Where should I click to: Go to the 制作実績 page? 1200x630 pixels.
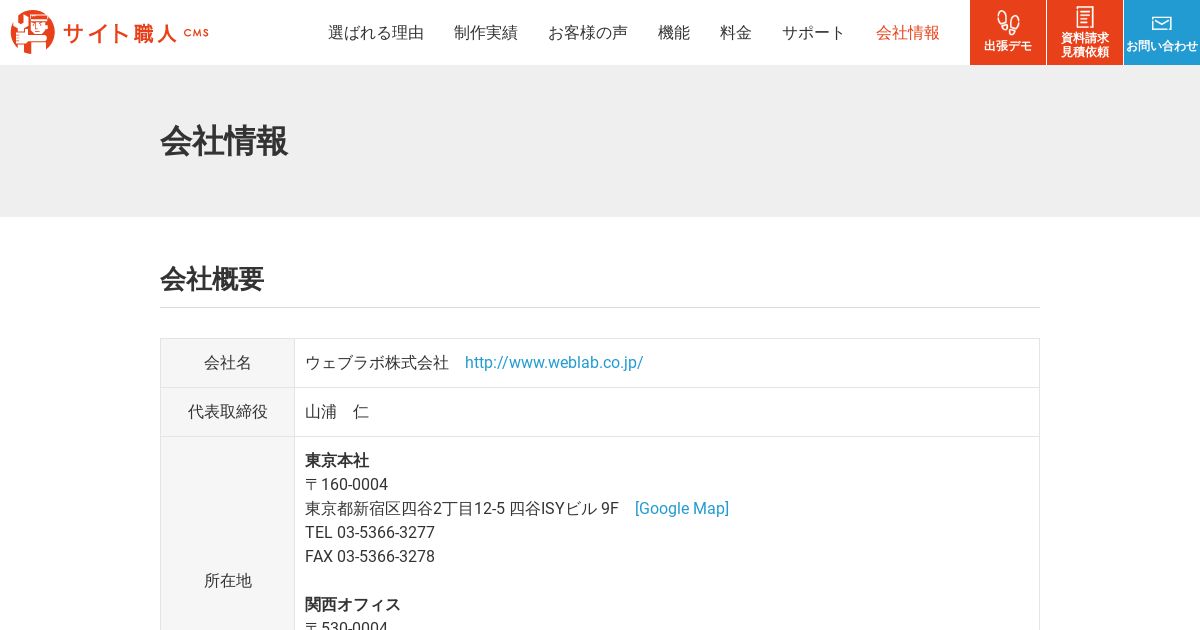[486, 33]
